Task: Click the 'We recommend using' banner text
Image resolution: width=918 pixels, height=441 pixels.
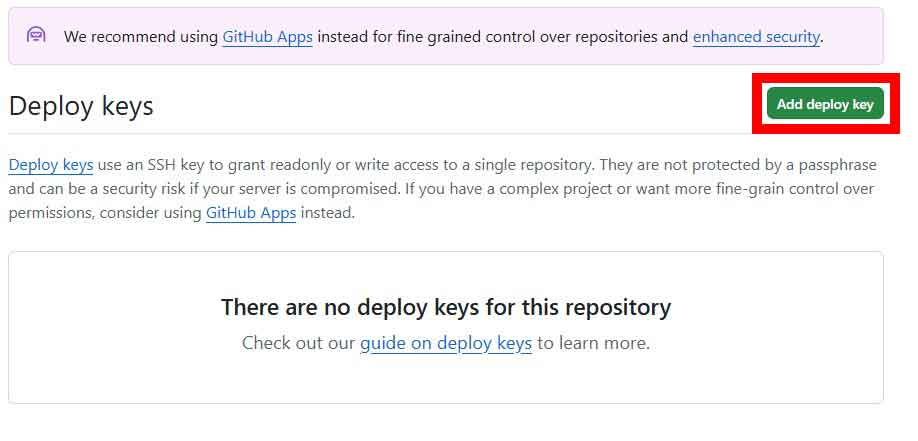Action: [x=141, y=36]
